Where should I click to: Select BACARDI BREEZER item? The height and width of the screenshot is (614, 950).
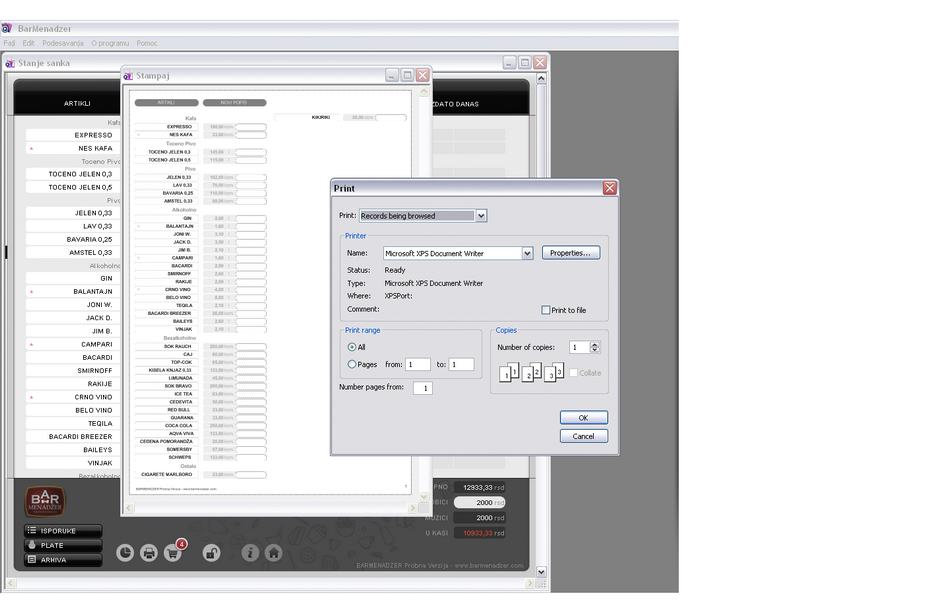73,436
